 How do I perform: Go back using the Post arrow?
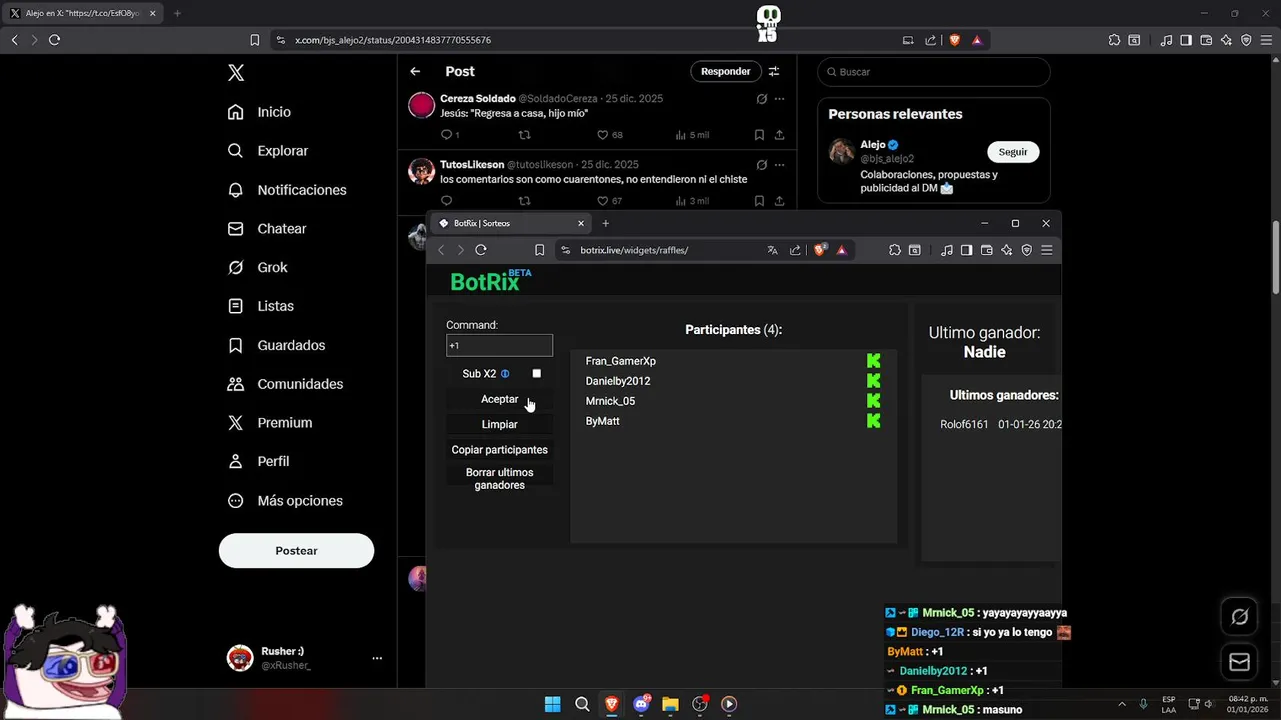(x=415, y=71)
